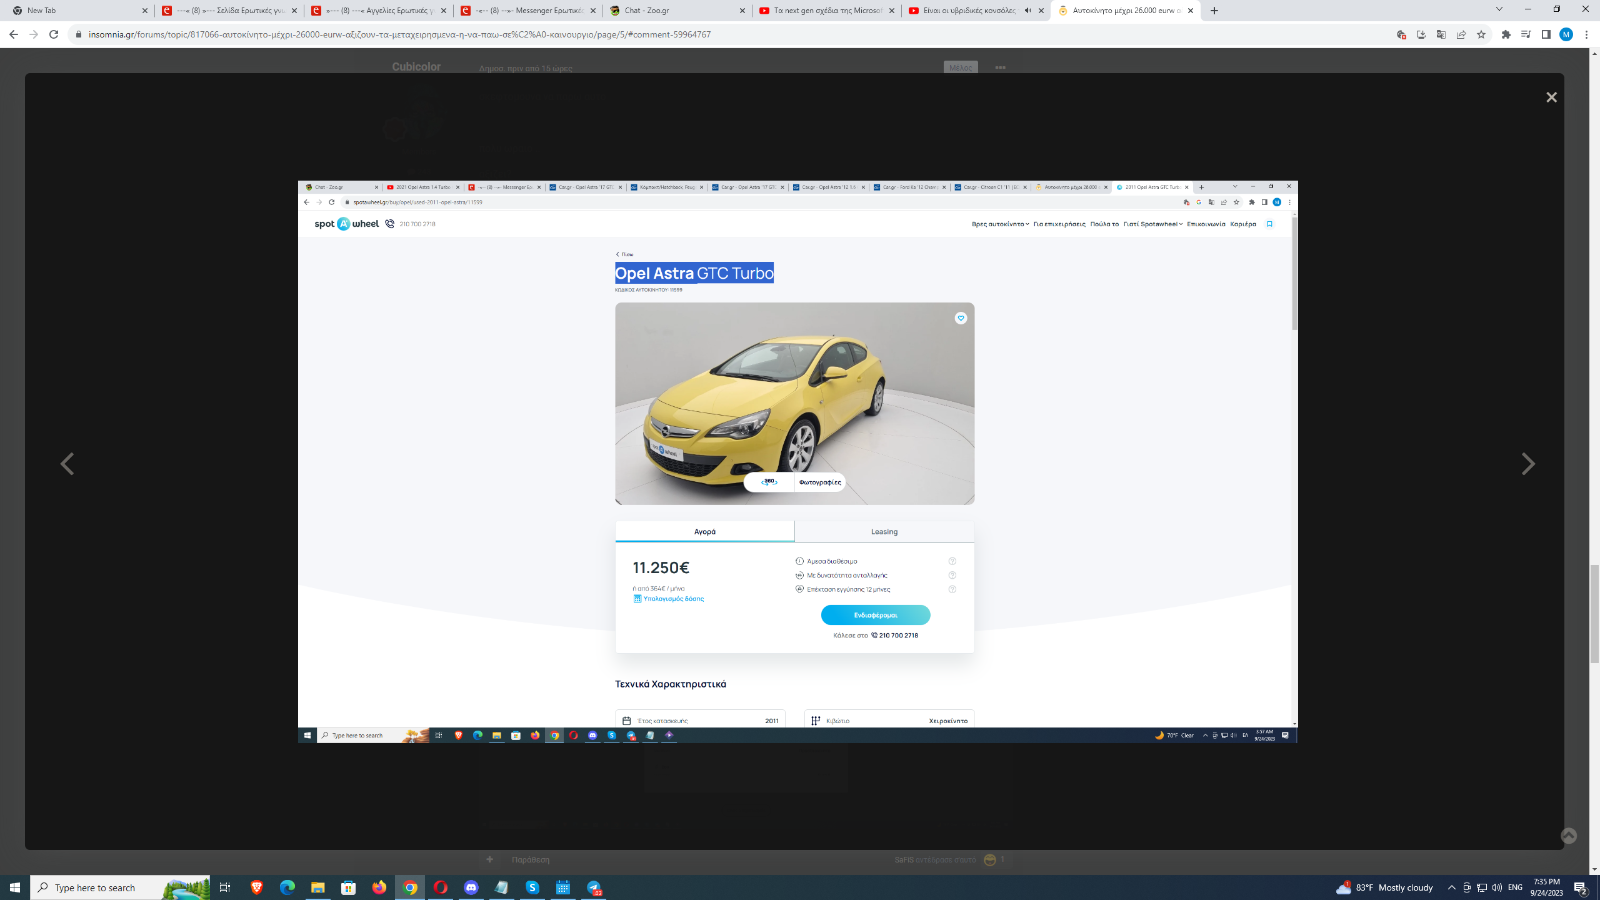Translate this page icon
The image size is (1600, 900).
click(1441, 34)
